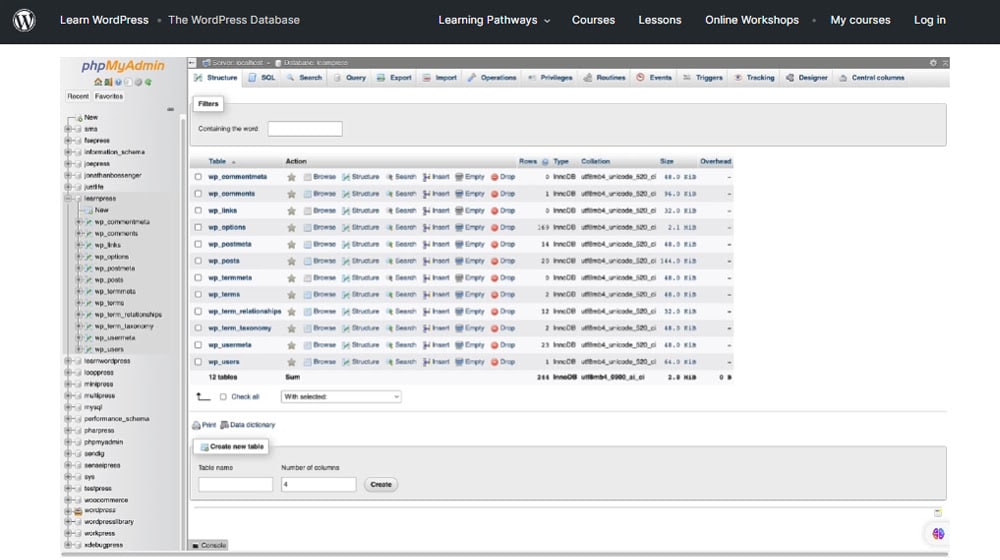Open the Privileges tab

click(550, 78)
